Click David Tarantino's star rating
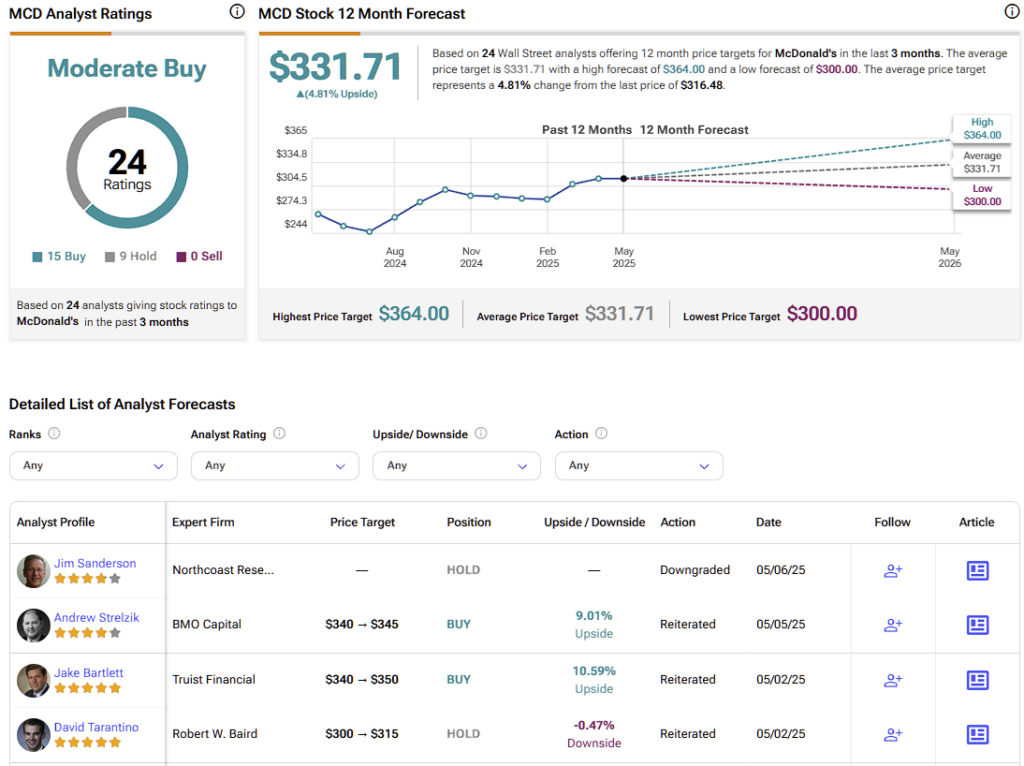This screenshot has height=766, width=1024. pos(88,742)
